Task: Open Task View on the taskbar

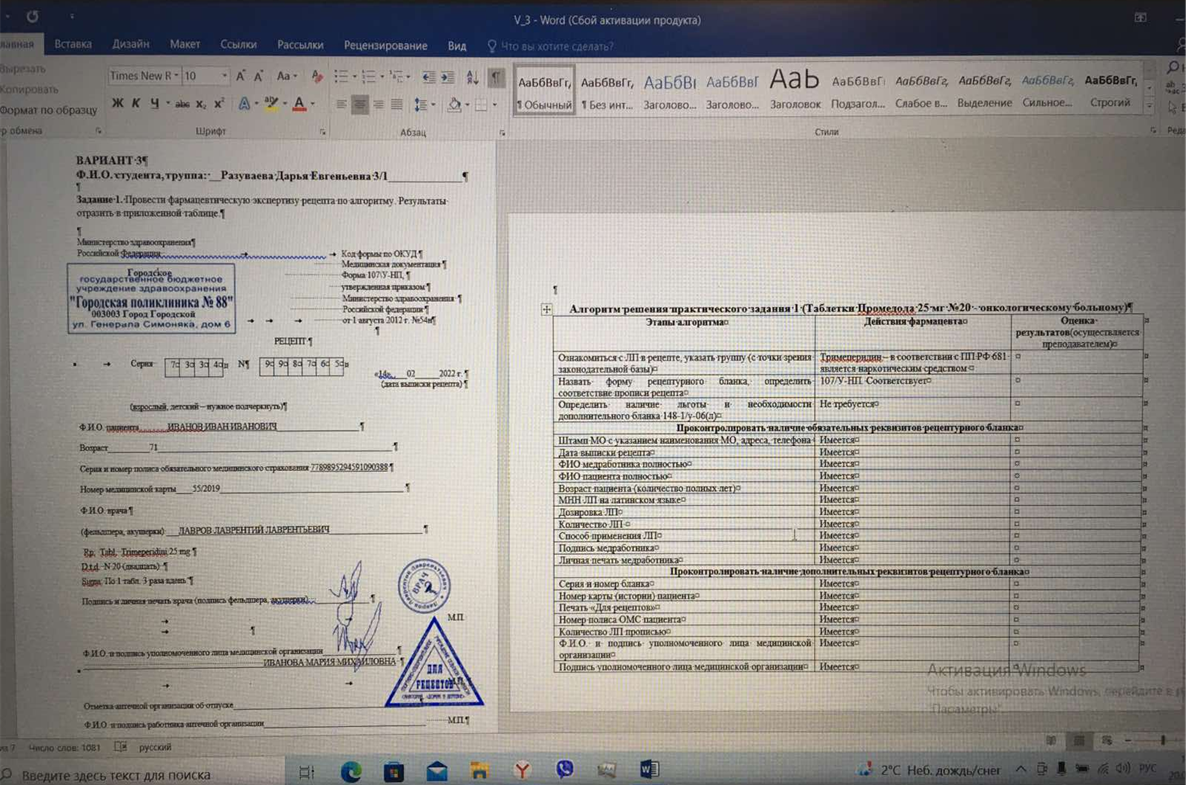Action: tap(307, 773)
